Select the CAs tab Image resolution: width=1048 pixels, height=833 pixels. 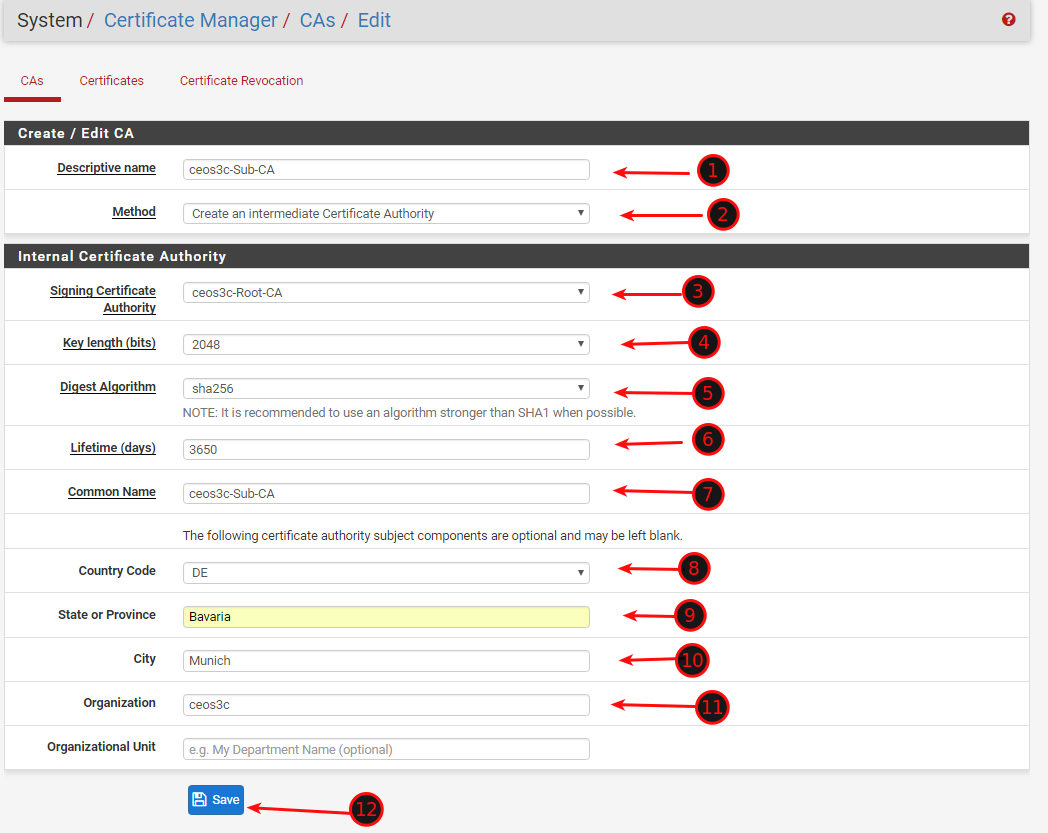pos(32,81)
